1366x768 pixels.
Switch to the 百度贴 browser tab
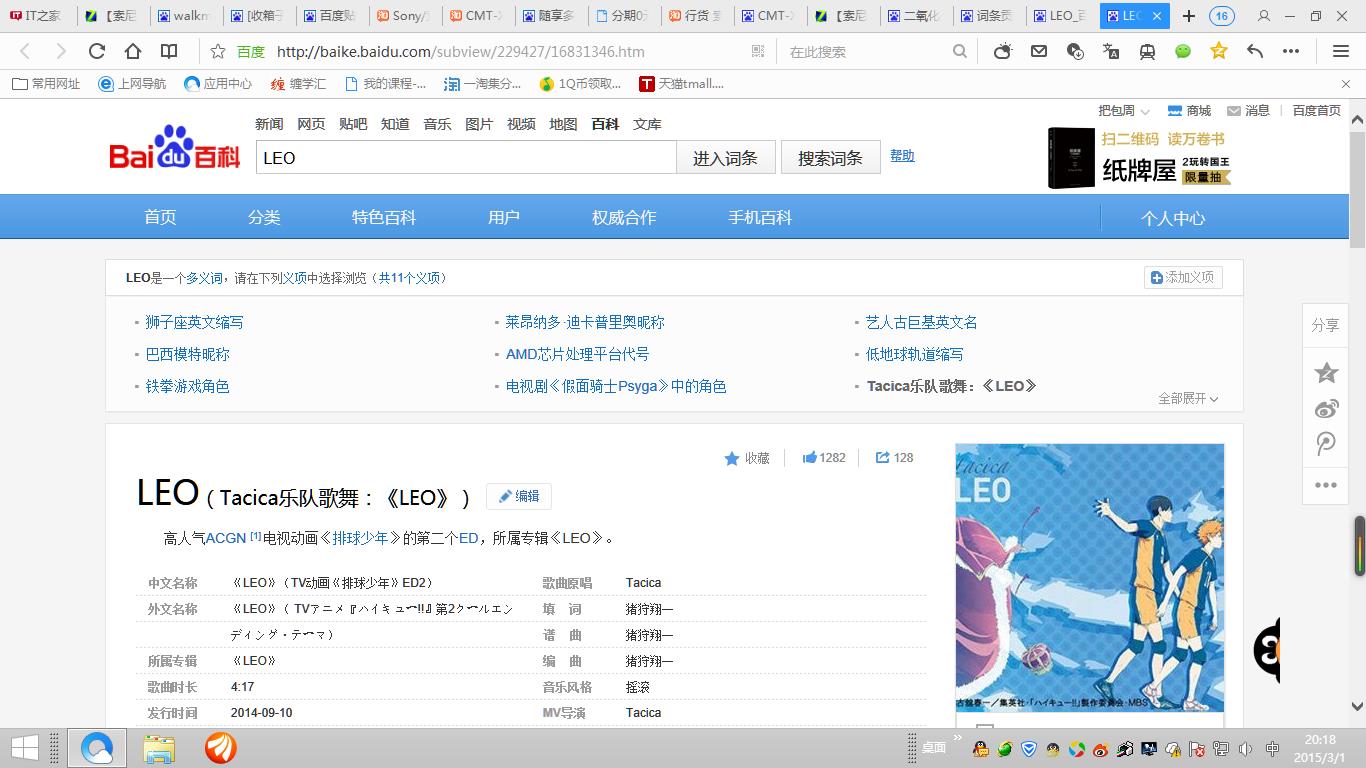[330, 16]
